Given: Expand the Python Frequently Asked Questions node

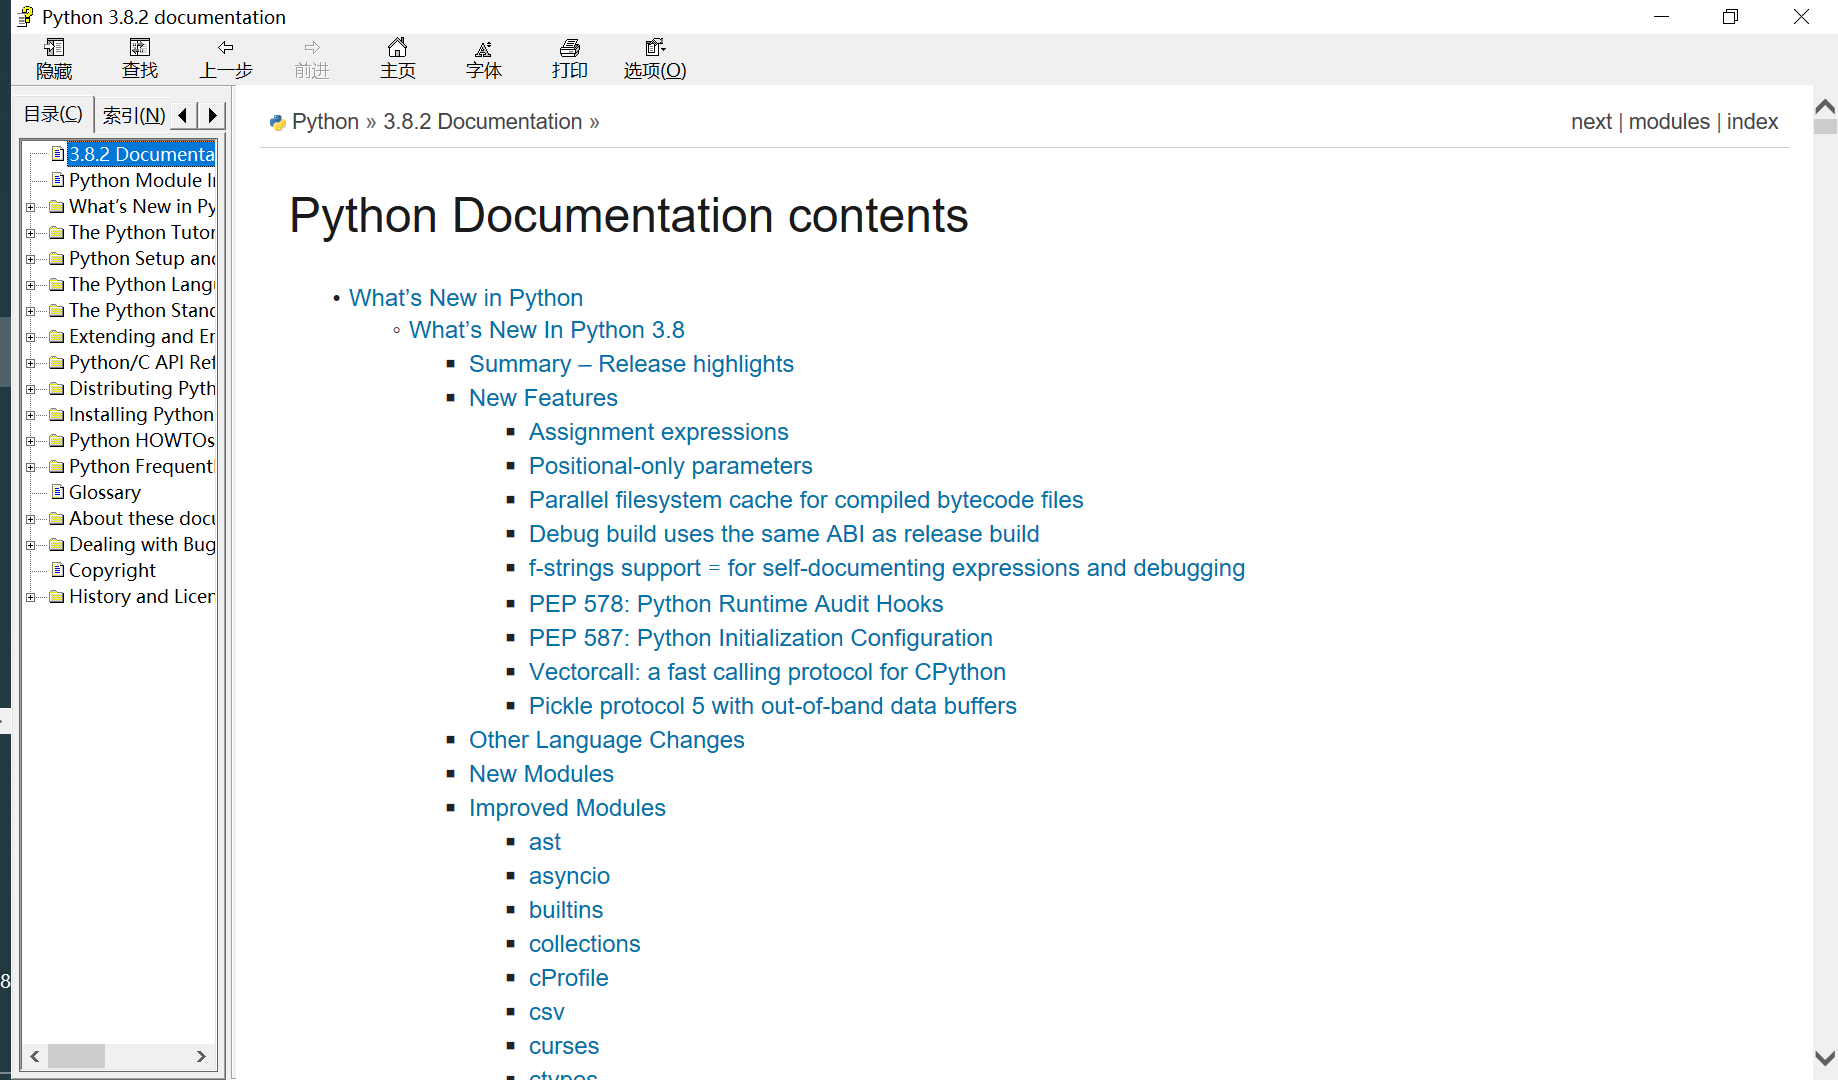Looking at the screenshot, I should (31, 467).
